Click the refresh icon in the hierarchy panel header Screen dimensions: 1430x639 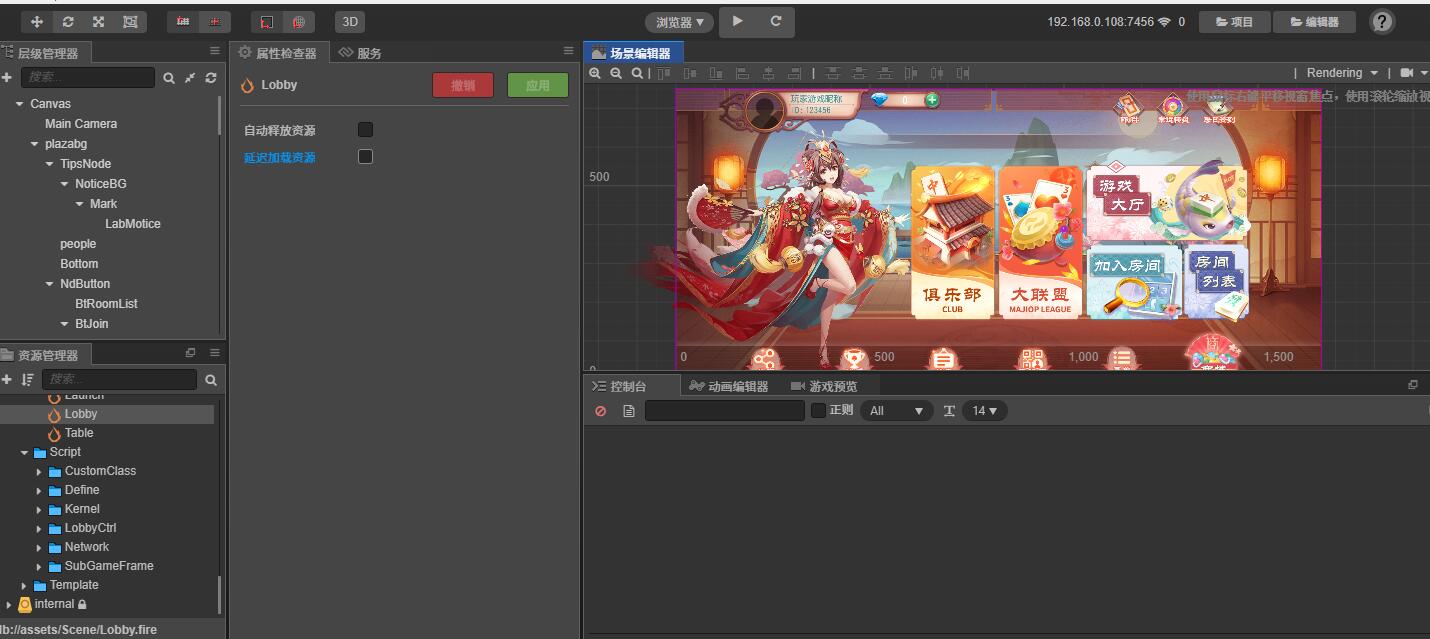(208, 77)
